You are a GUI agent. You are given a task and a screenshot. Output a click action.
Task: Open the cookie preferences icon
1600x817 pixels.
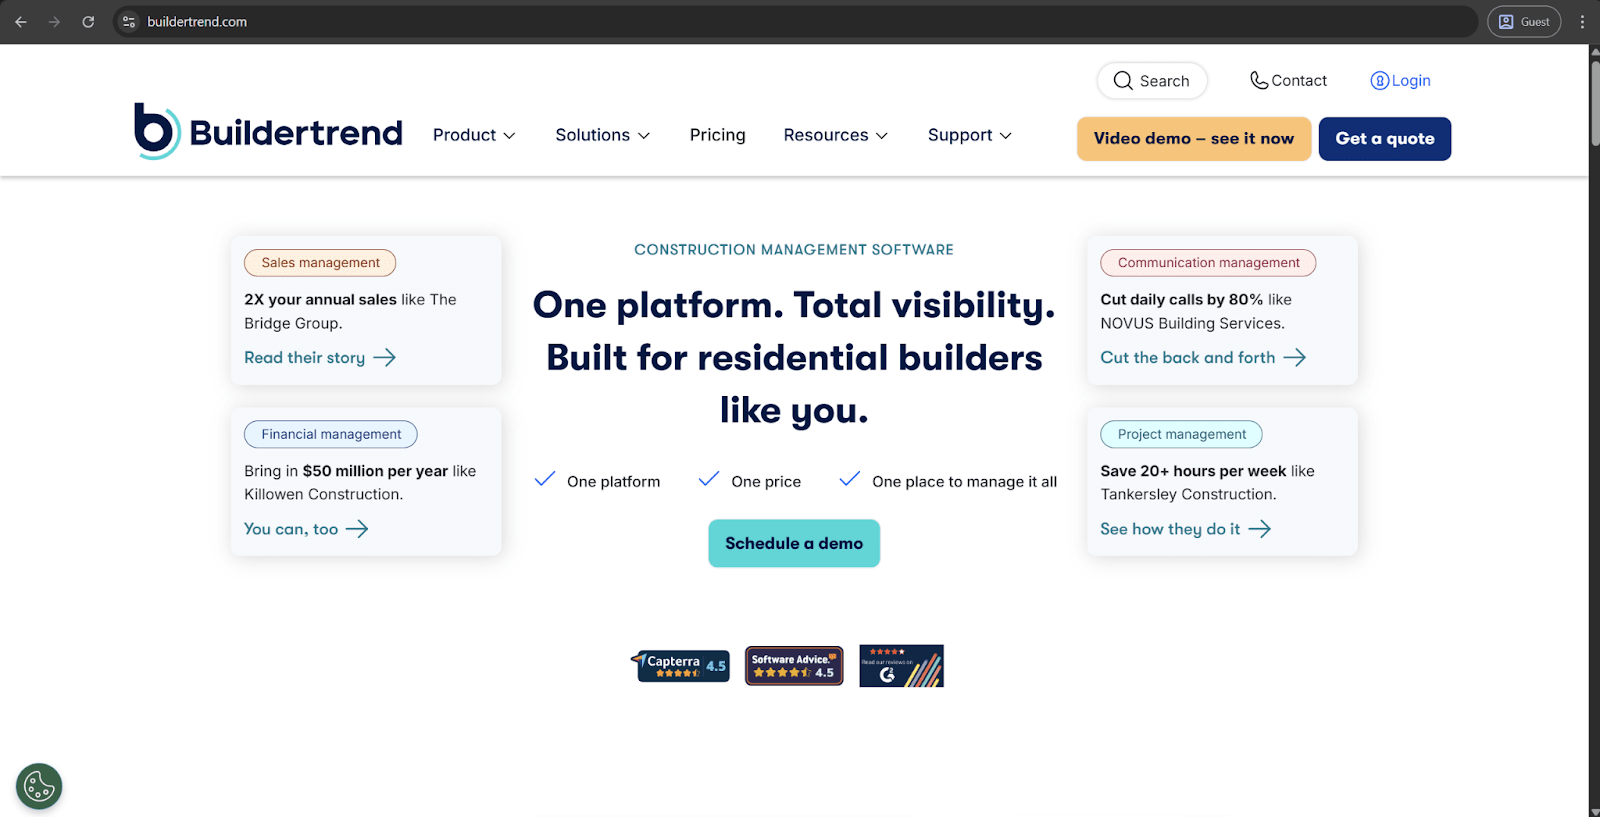click(39, 786)
